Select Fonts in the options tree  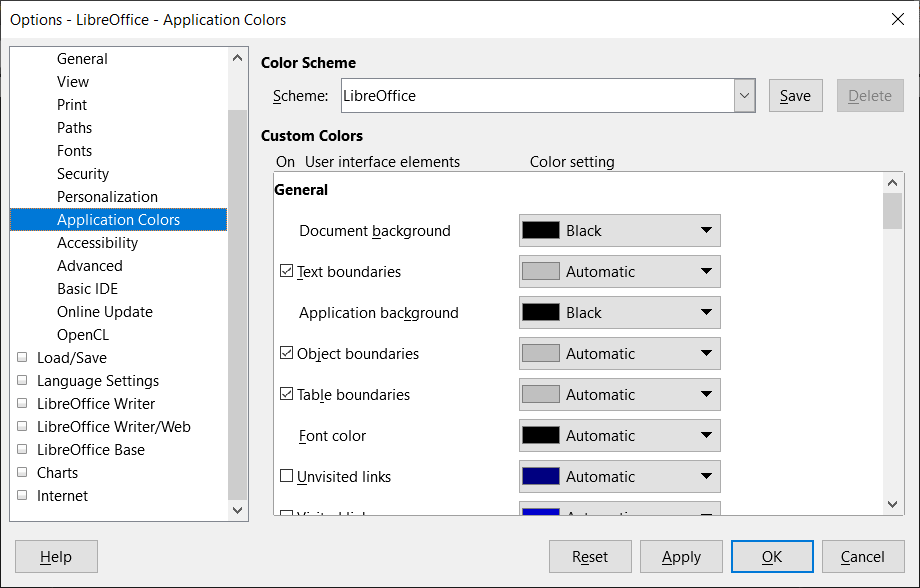(75, 151)
